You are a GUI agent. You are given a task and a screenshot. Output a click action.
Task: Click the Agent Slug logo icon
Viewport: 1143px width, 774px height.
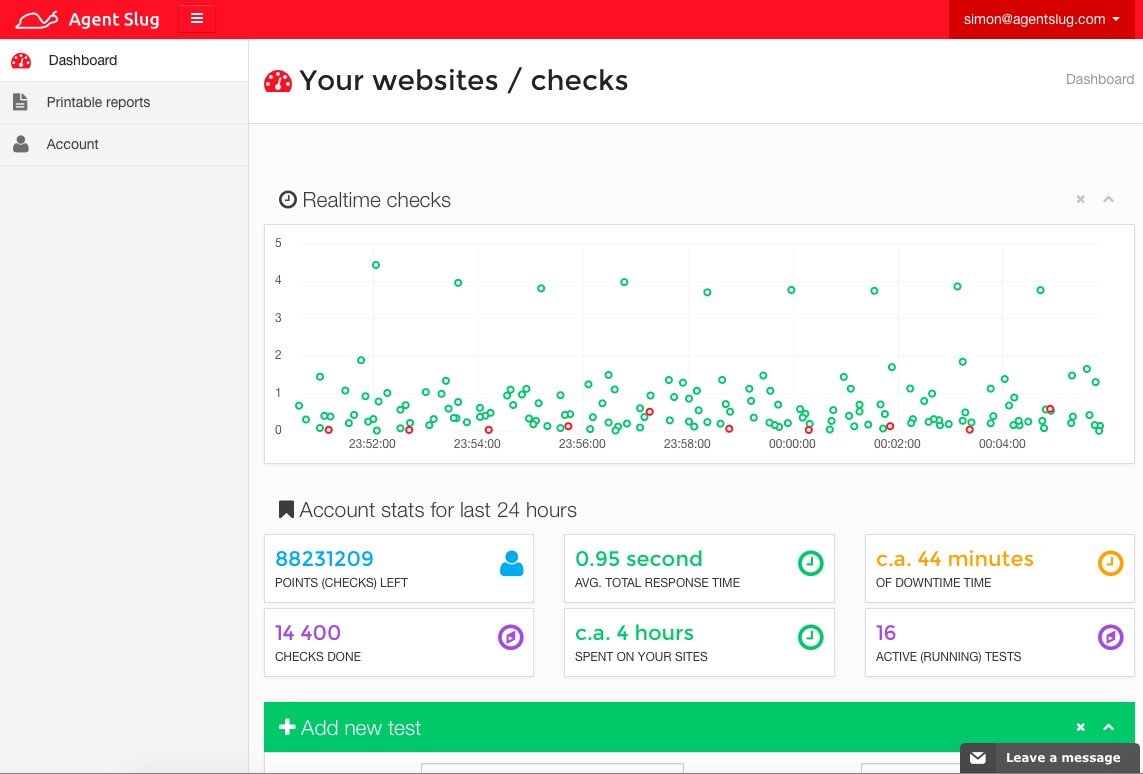click(x=36, y=20)
